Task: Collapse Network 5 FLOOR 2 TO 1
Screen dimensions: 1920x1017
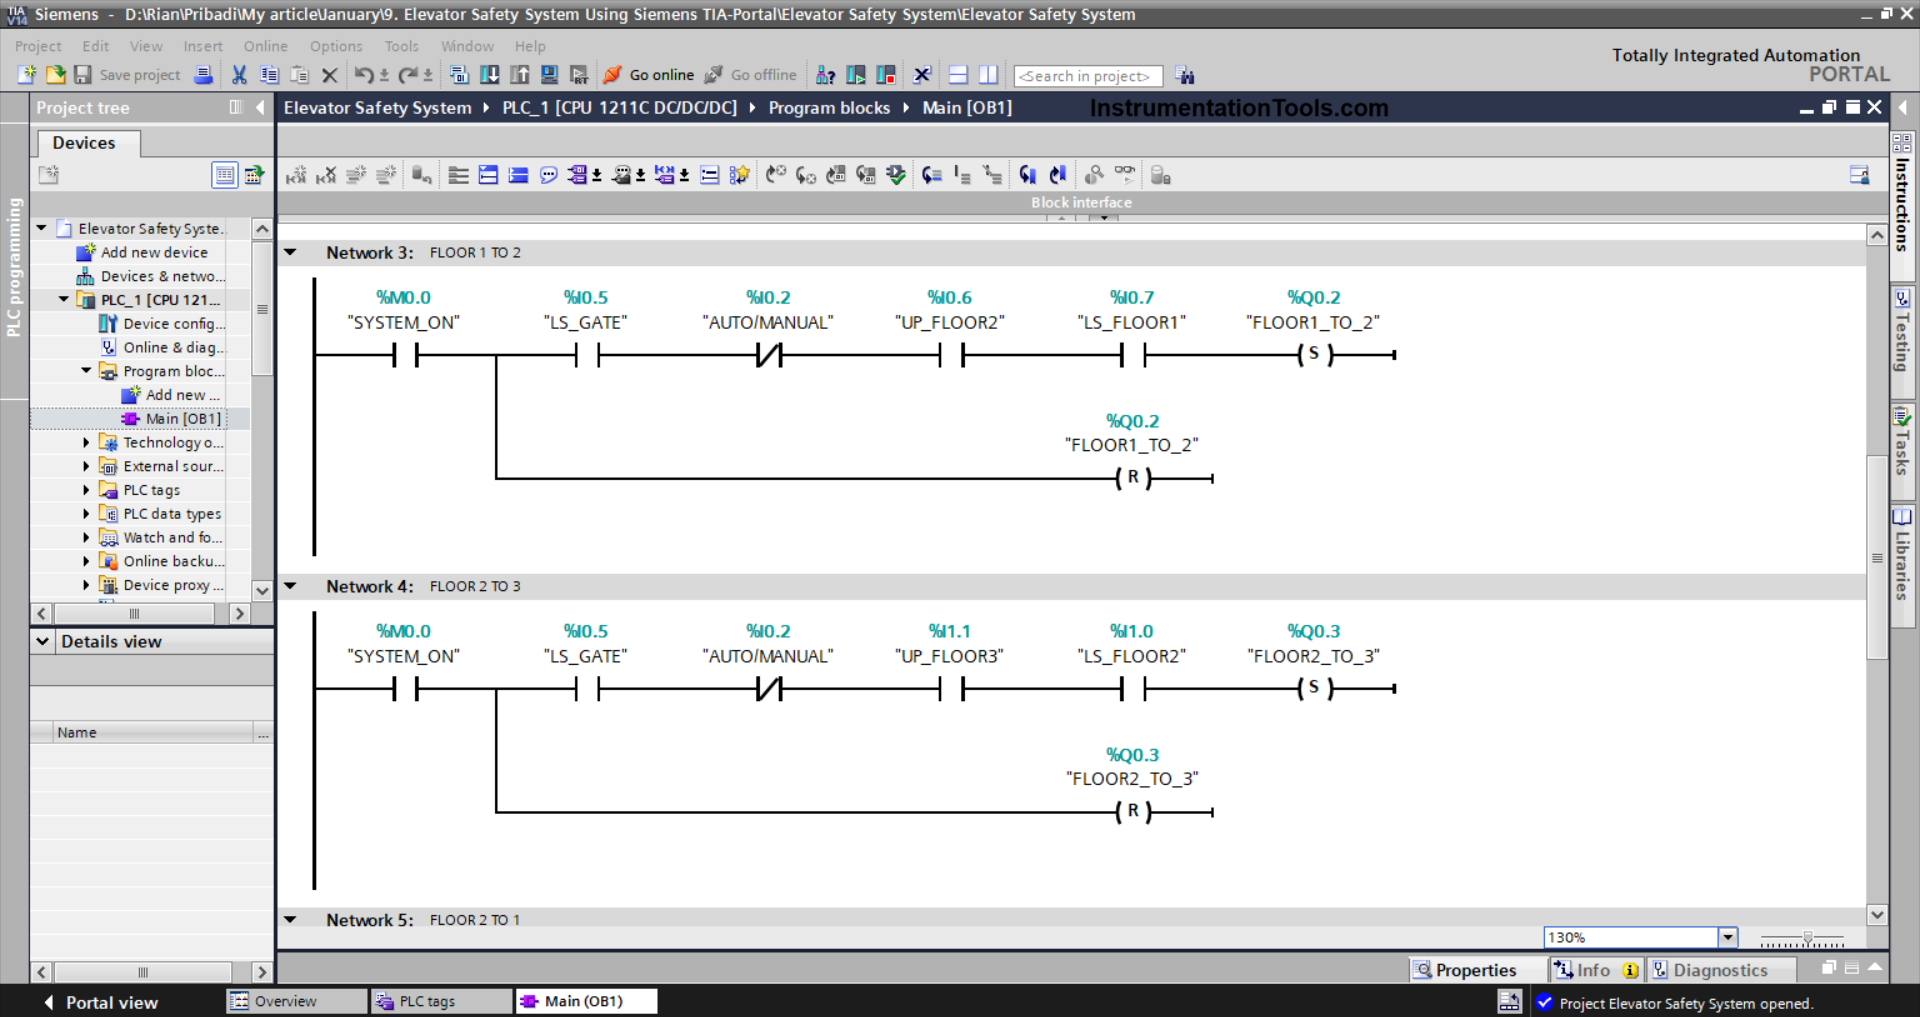Action: point(291,919)
